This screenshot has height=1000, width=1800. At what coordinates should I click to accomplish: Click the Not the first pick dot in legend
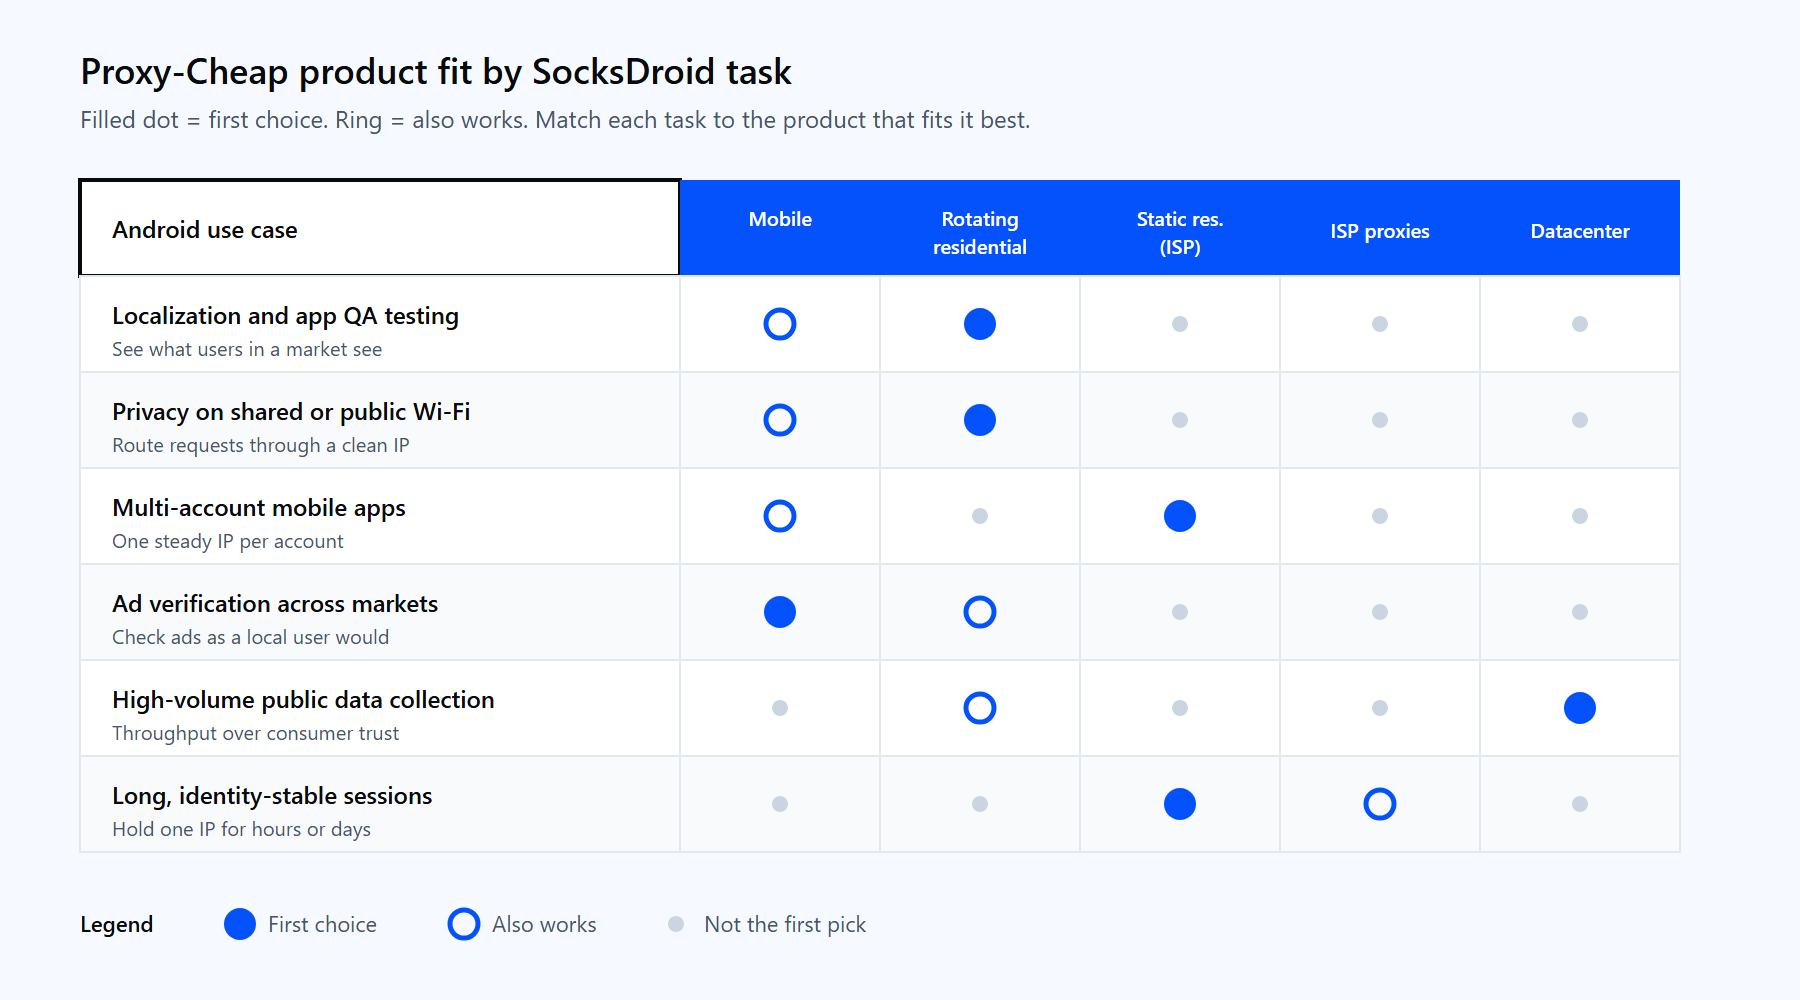(676, 924)
